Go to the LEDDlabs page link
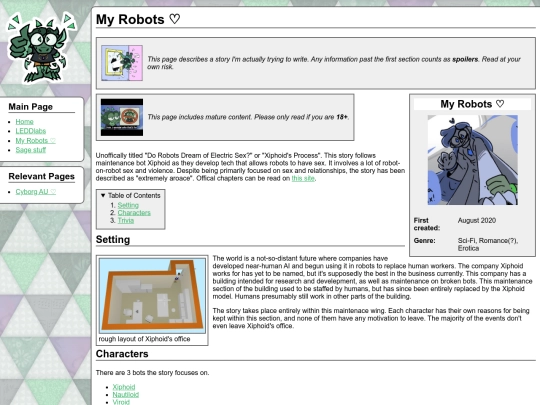The width and height of the screenshot is (540, 405). pyautogui.click(x=31, y=131)
